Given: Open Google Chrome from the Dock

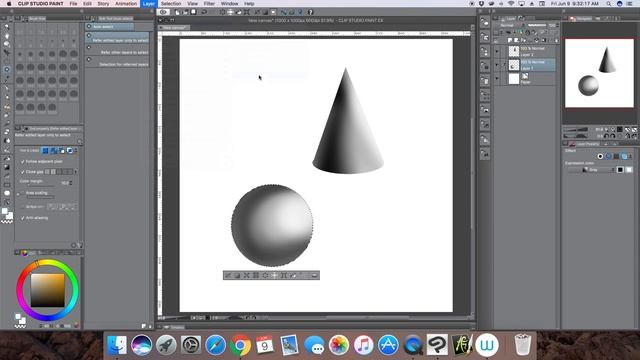Looking at the screenshot, I should [x=240, y=345].
